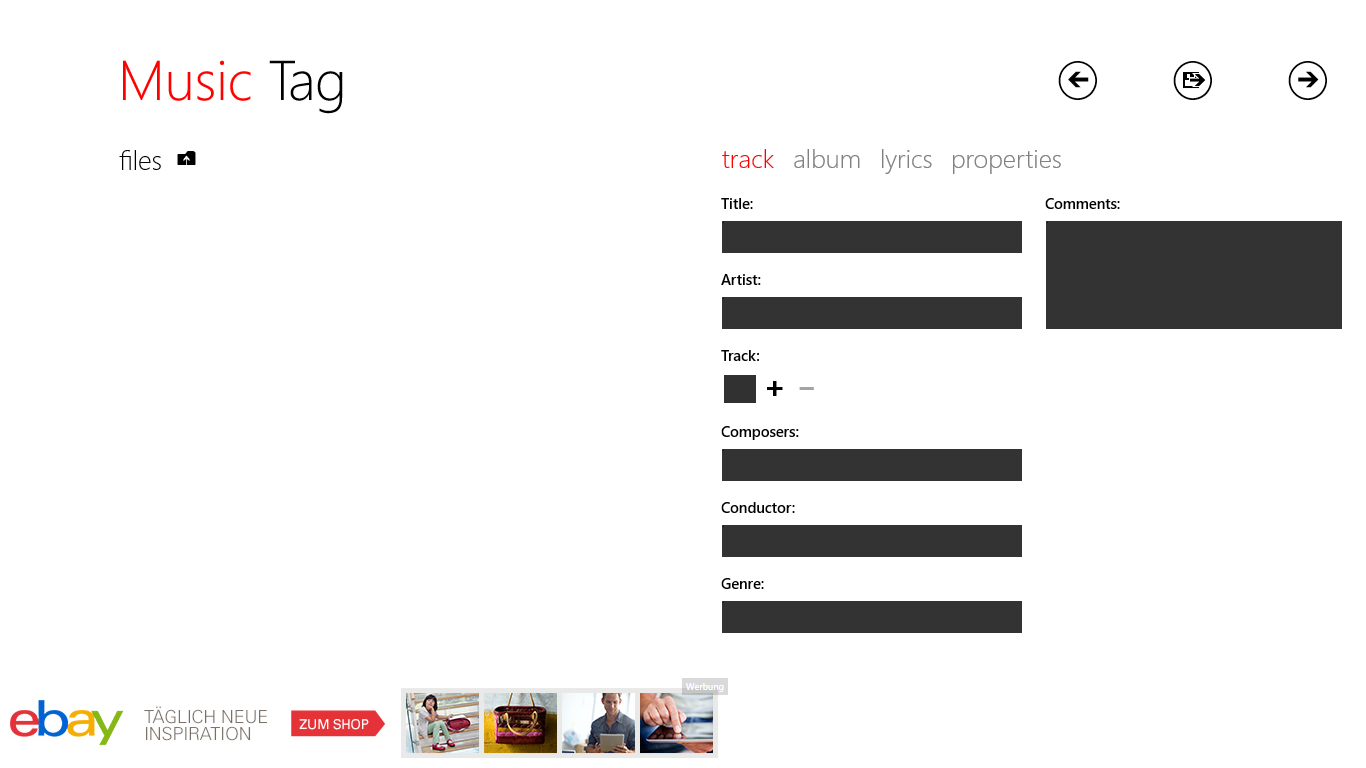Screen dimensions: 1366x768
Task: Click inside the Comments text area
Action: tap(1193, 275)
